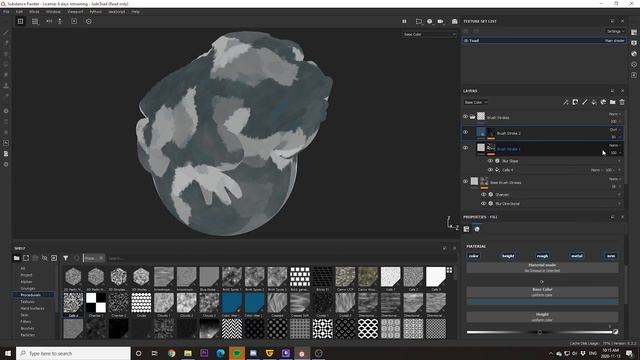Viewport: 640px width, 360px height.
Task: Toggle visibility of Cells 4 effect
Action: pyautogui.click(x=490, y=170)
